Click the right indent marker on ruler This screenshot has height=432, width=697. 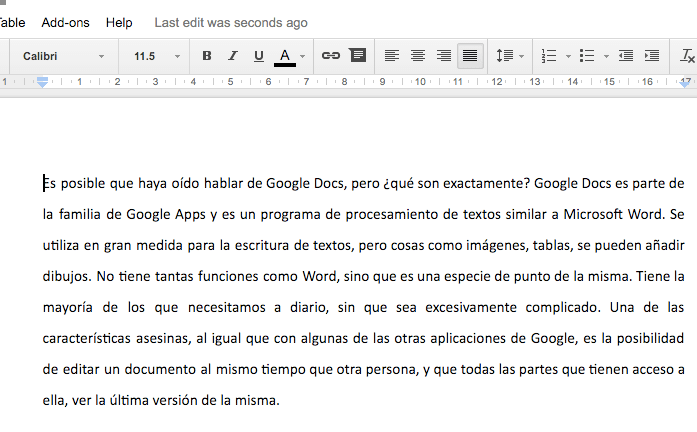click(x=685, y=83)
